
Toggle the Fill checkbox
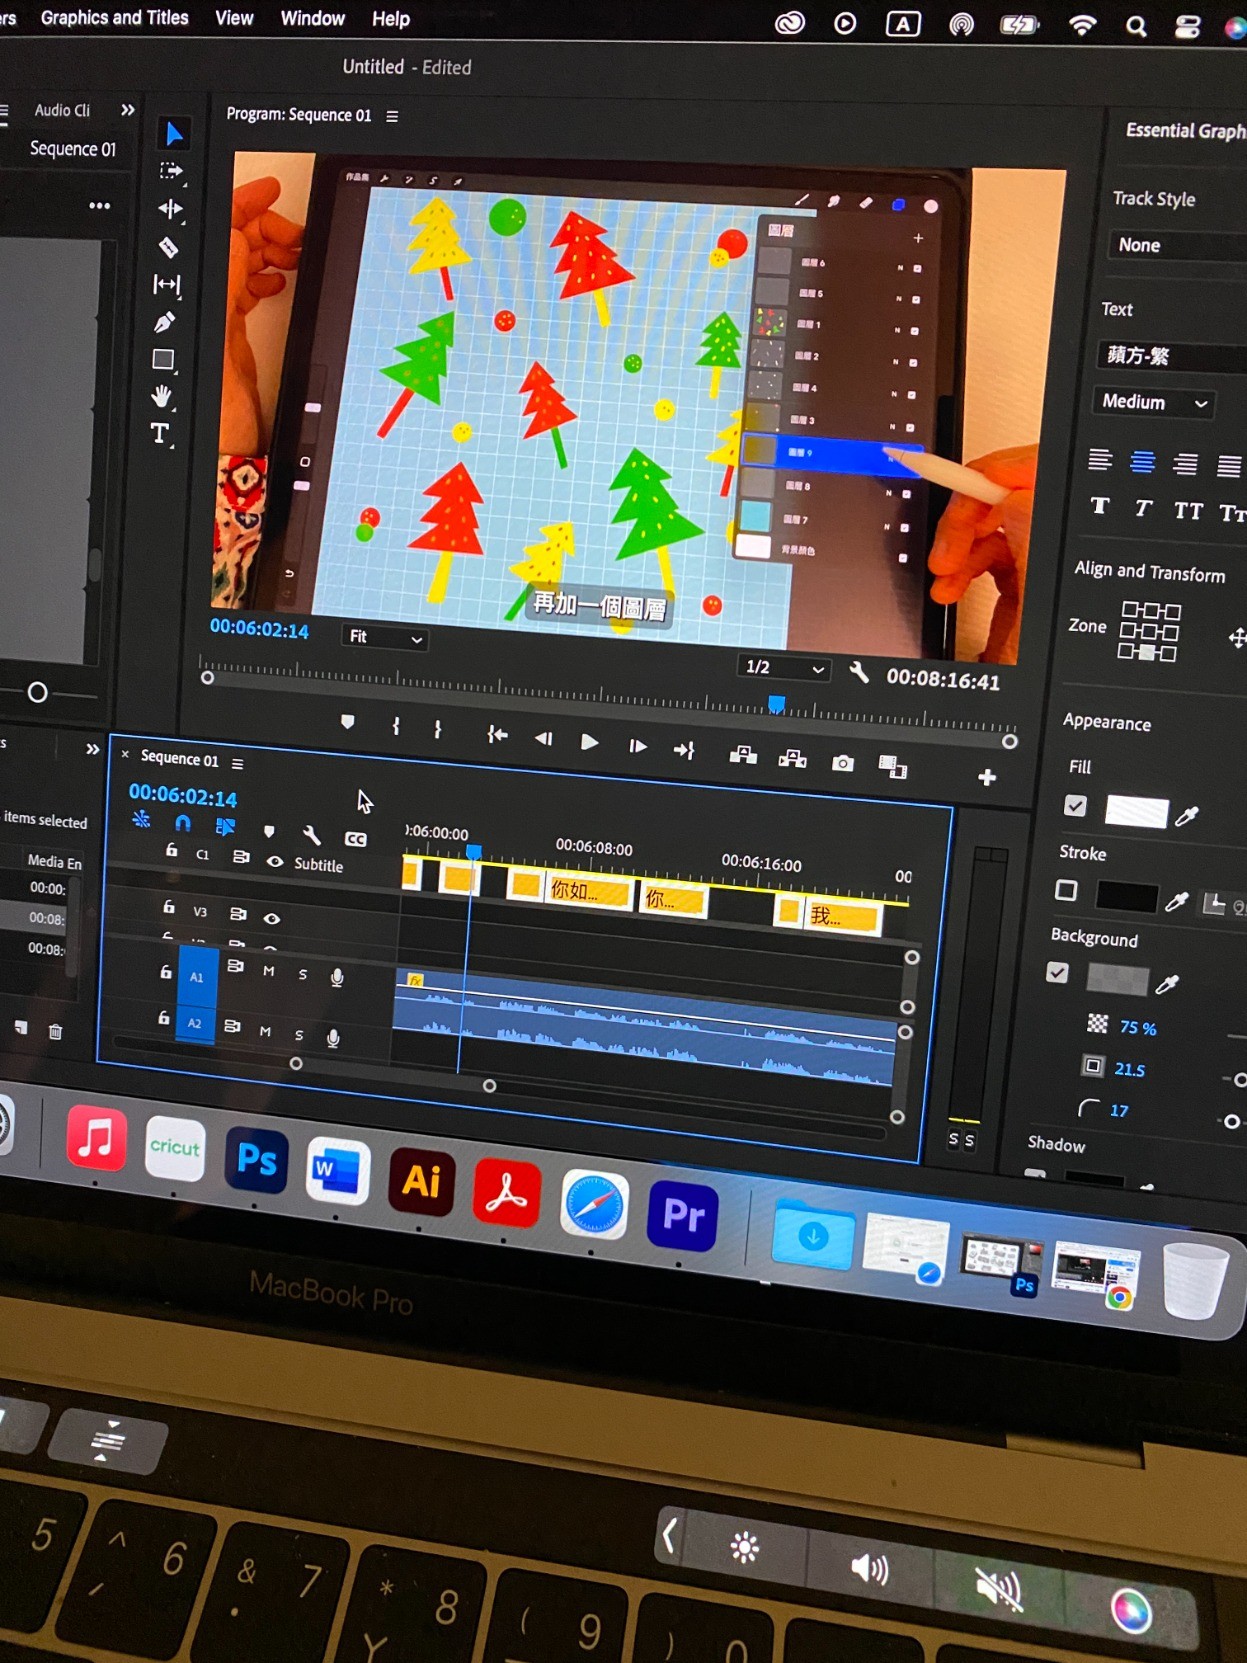[x=1075, y=806]
